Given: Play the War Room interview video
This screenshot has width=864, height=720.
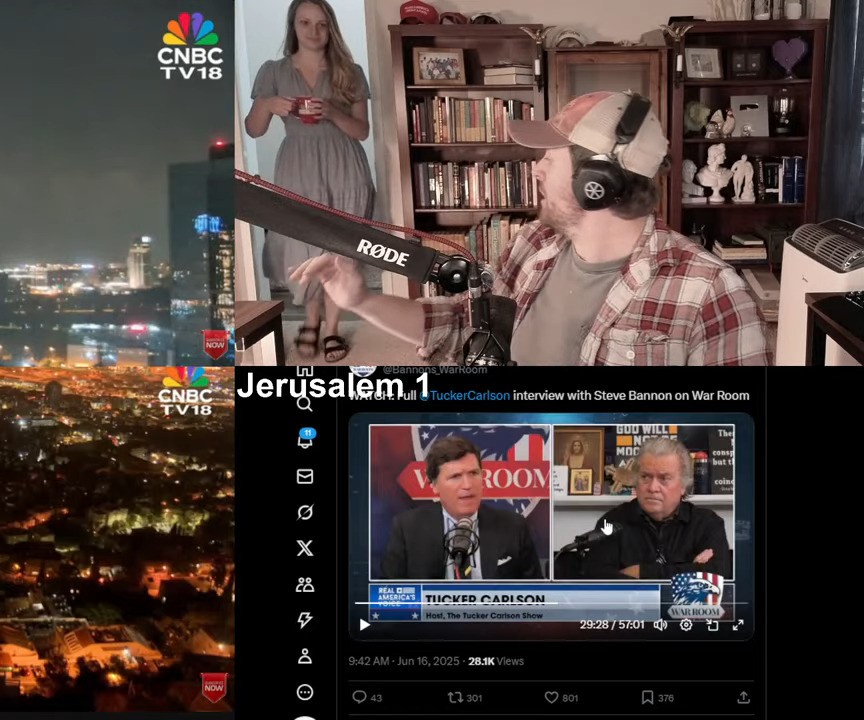Looking at the screenshot, I should (364, 625).
